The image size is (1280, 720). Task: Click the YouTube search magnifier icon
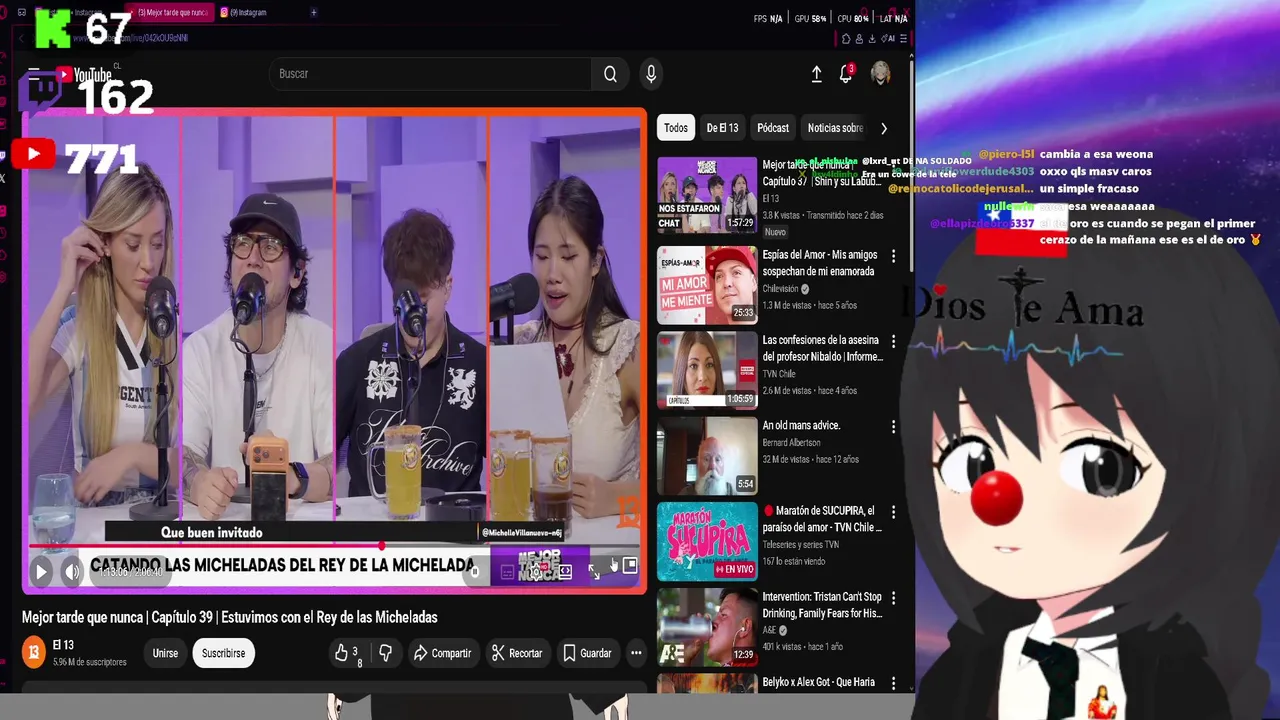click(x=610, y=74)
